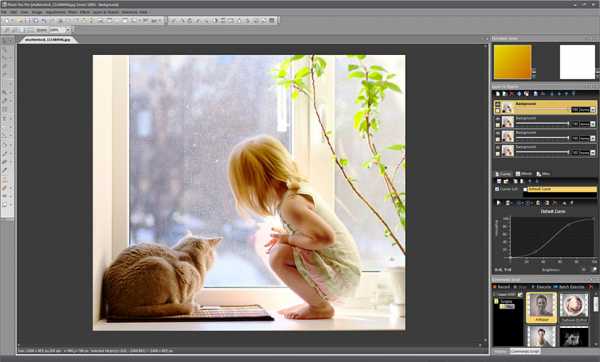The width and height of the screenshot is (600, 362).
Task: Switch to the Curves tab
Action: [x=503, y=174]
